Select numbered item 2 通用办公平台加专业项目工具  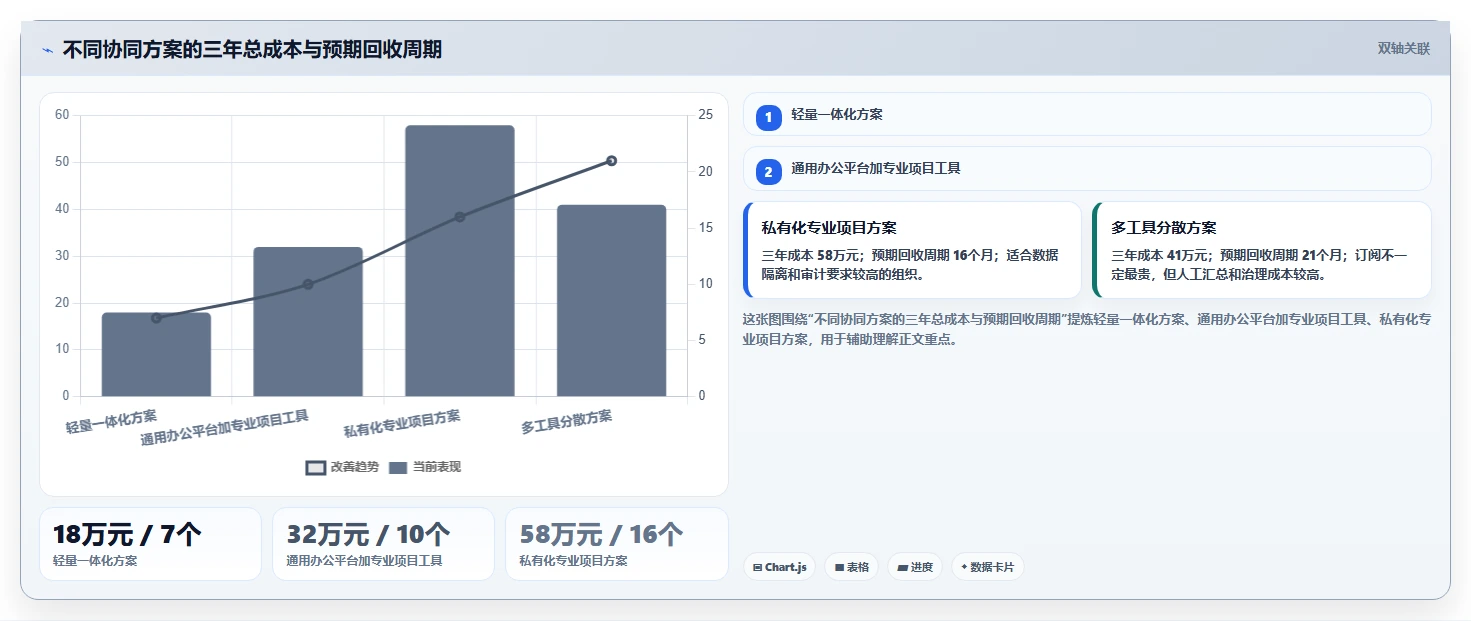point(1087,169)
